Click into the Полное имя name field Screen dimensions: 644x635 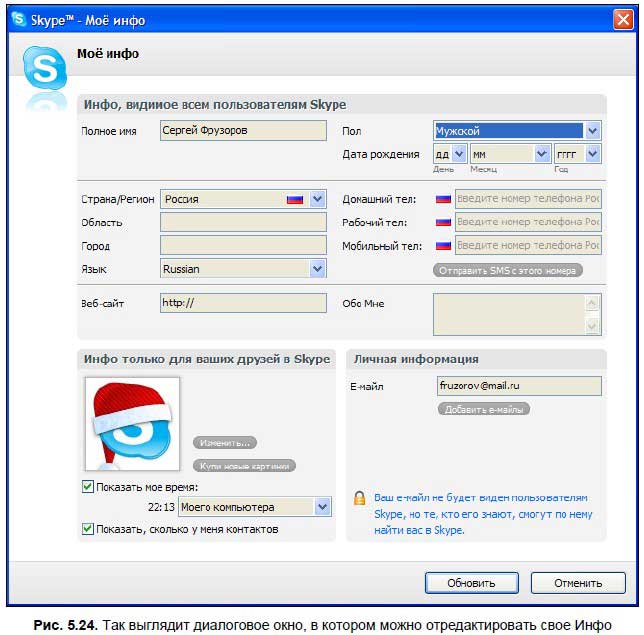click(243, 131)
